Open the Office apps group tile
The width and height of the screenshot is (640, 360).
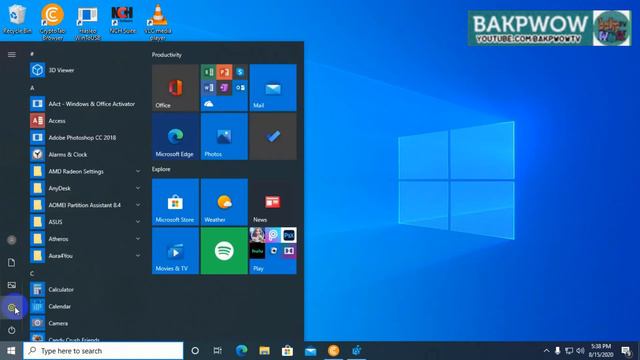pos(224,88)
